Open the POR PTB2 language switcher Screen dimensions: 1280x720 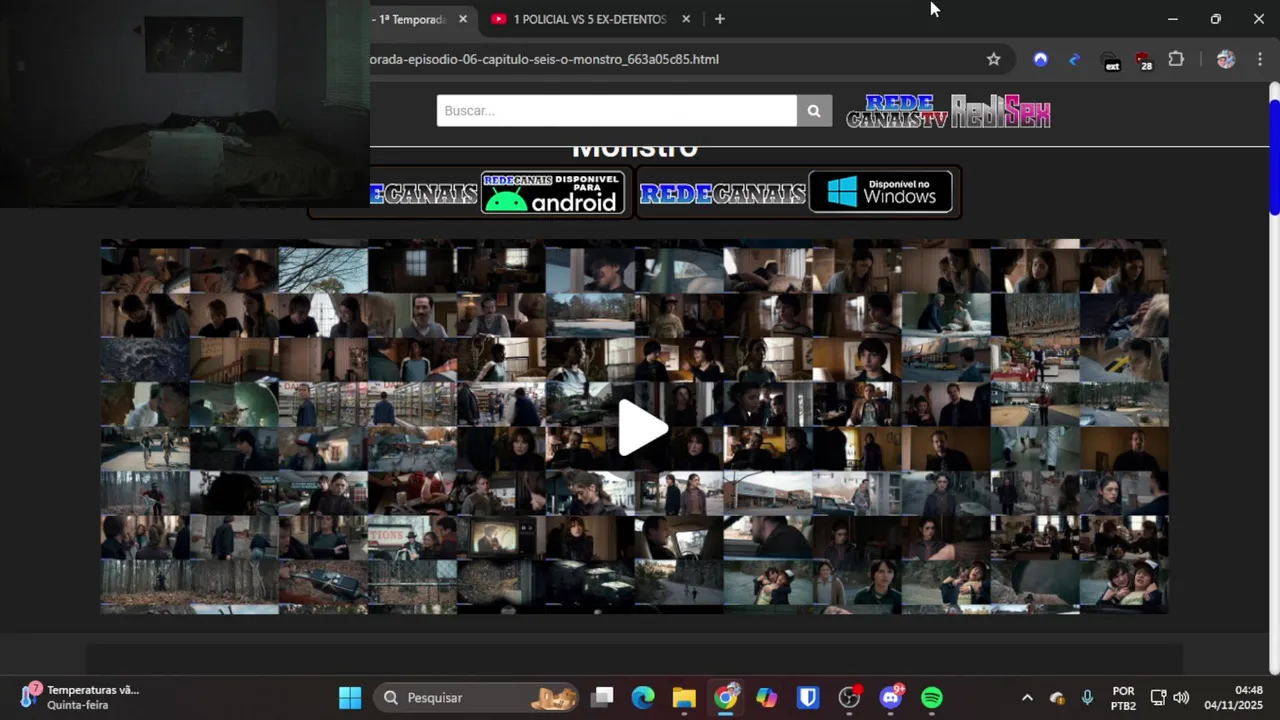tap(1123, 698)
